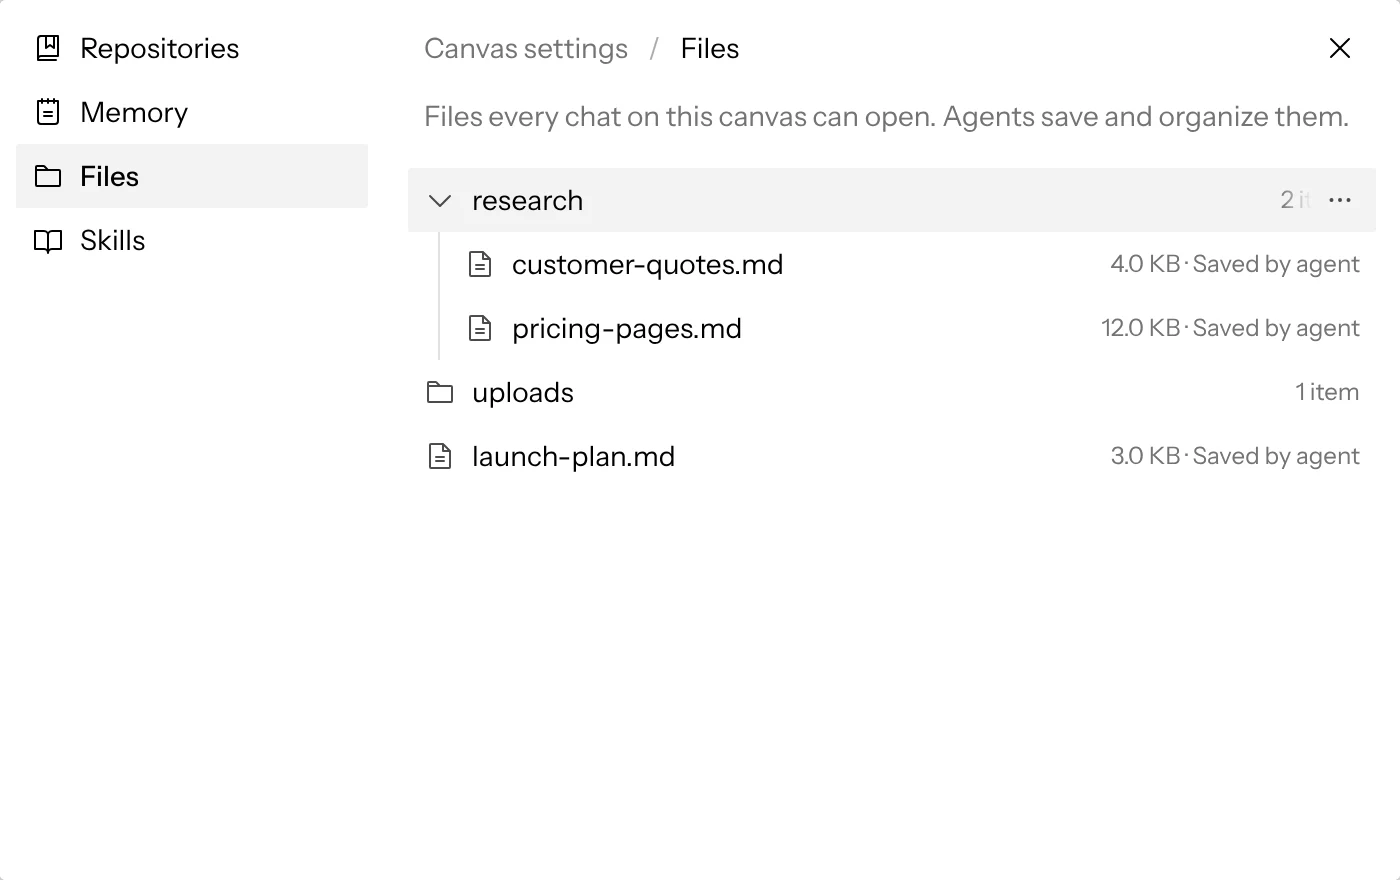This screenshot has width=1400, height=880.
Task: Select the research folder row
Action: click(892, 200)
